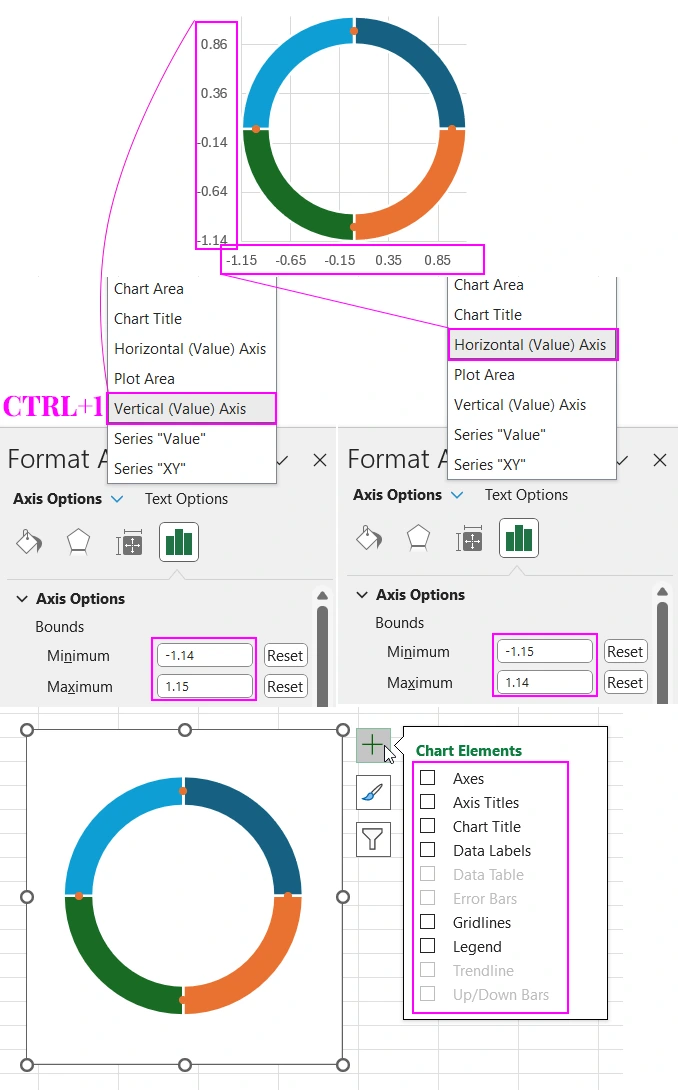The height and width of the screenshot is (1090, 678).
Task: Enable the Axes checkbox
Action: pyautogui.click(x=428, y=778)
